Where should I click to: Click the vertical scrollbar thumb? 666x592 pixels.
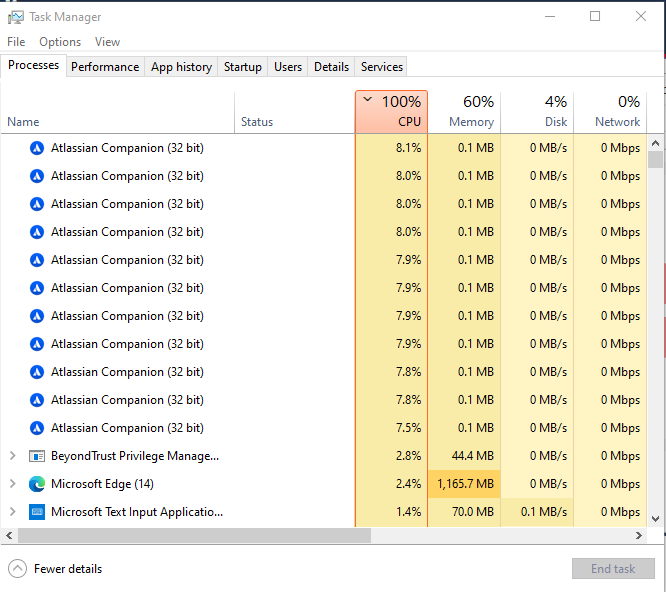pyautogui.click(x=655, y=160)
